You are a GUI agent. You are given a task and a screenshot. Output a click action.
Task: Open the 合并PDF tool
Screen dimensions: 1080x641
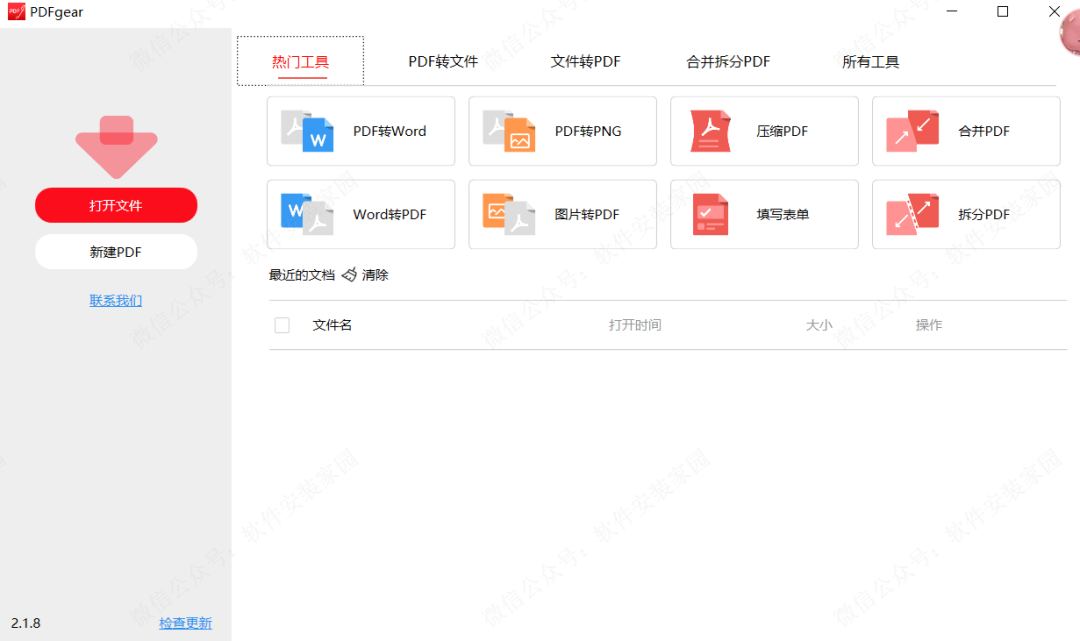click(965, 131)
